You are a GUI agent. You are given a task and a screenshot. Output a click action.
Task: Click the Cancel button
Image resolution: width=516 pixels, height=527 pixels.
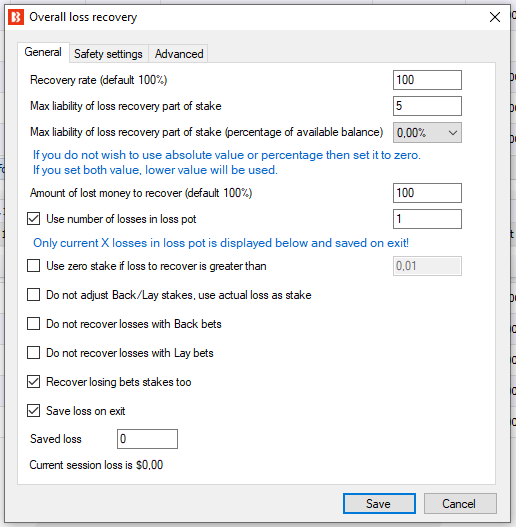[x=460, y=503]
